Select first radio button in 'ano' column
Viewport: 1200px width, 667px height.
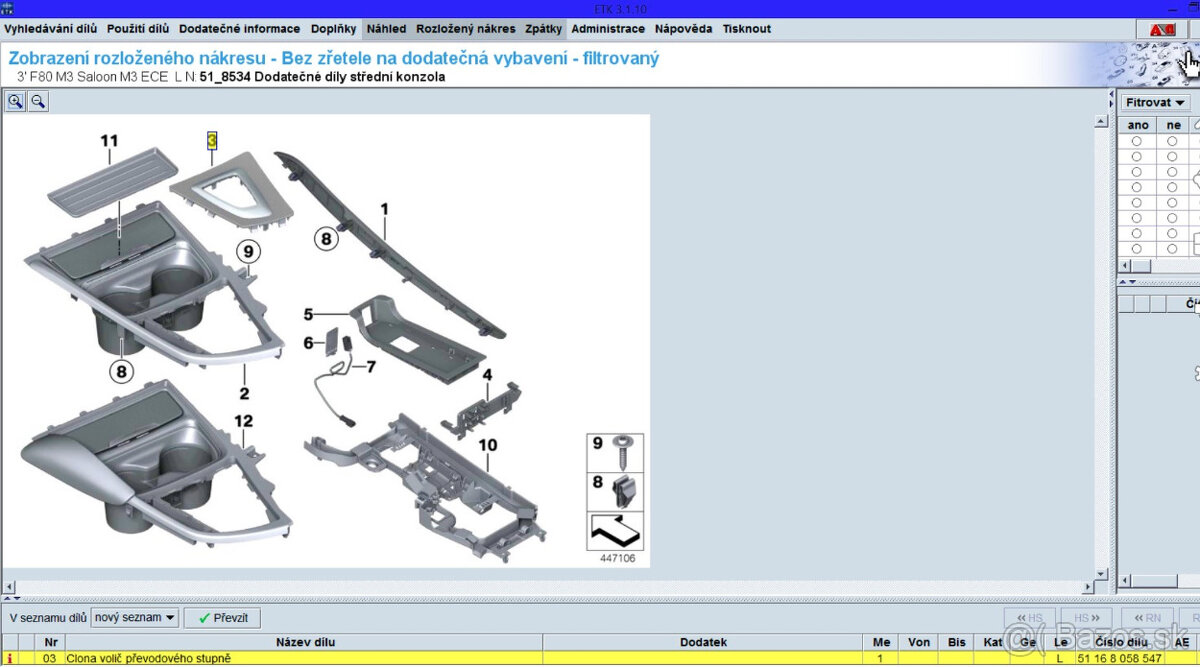(1137, 141)
